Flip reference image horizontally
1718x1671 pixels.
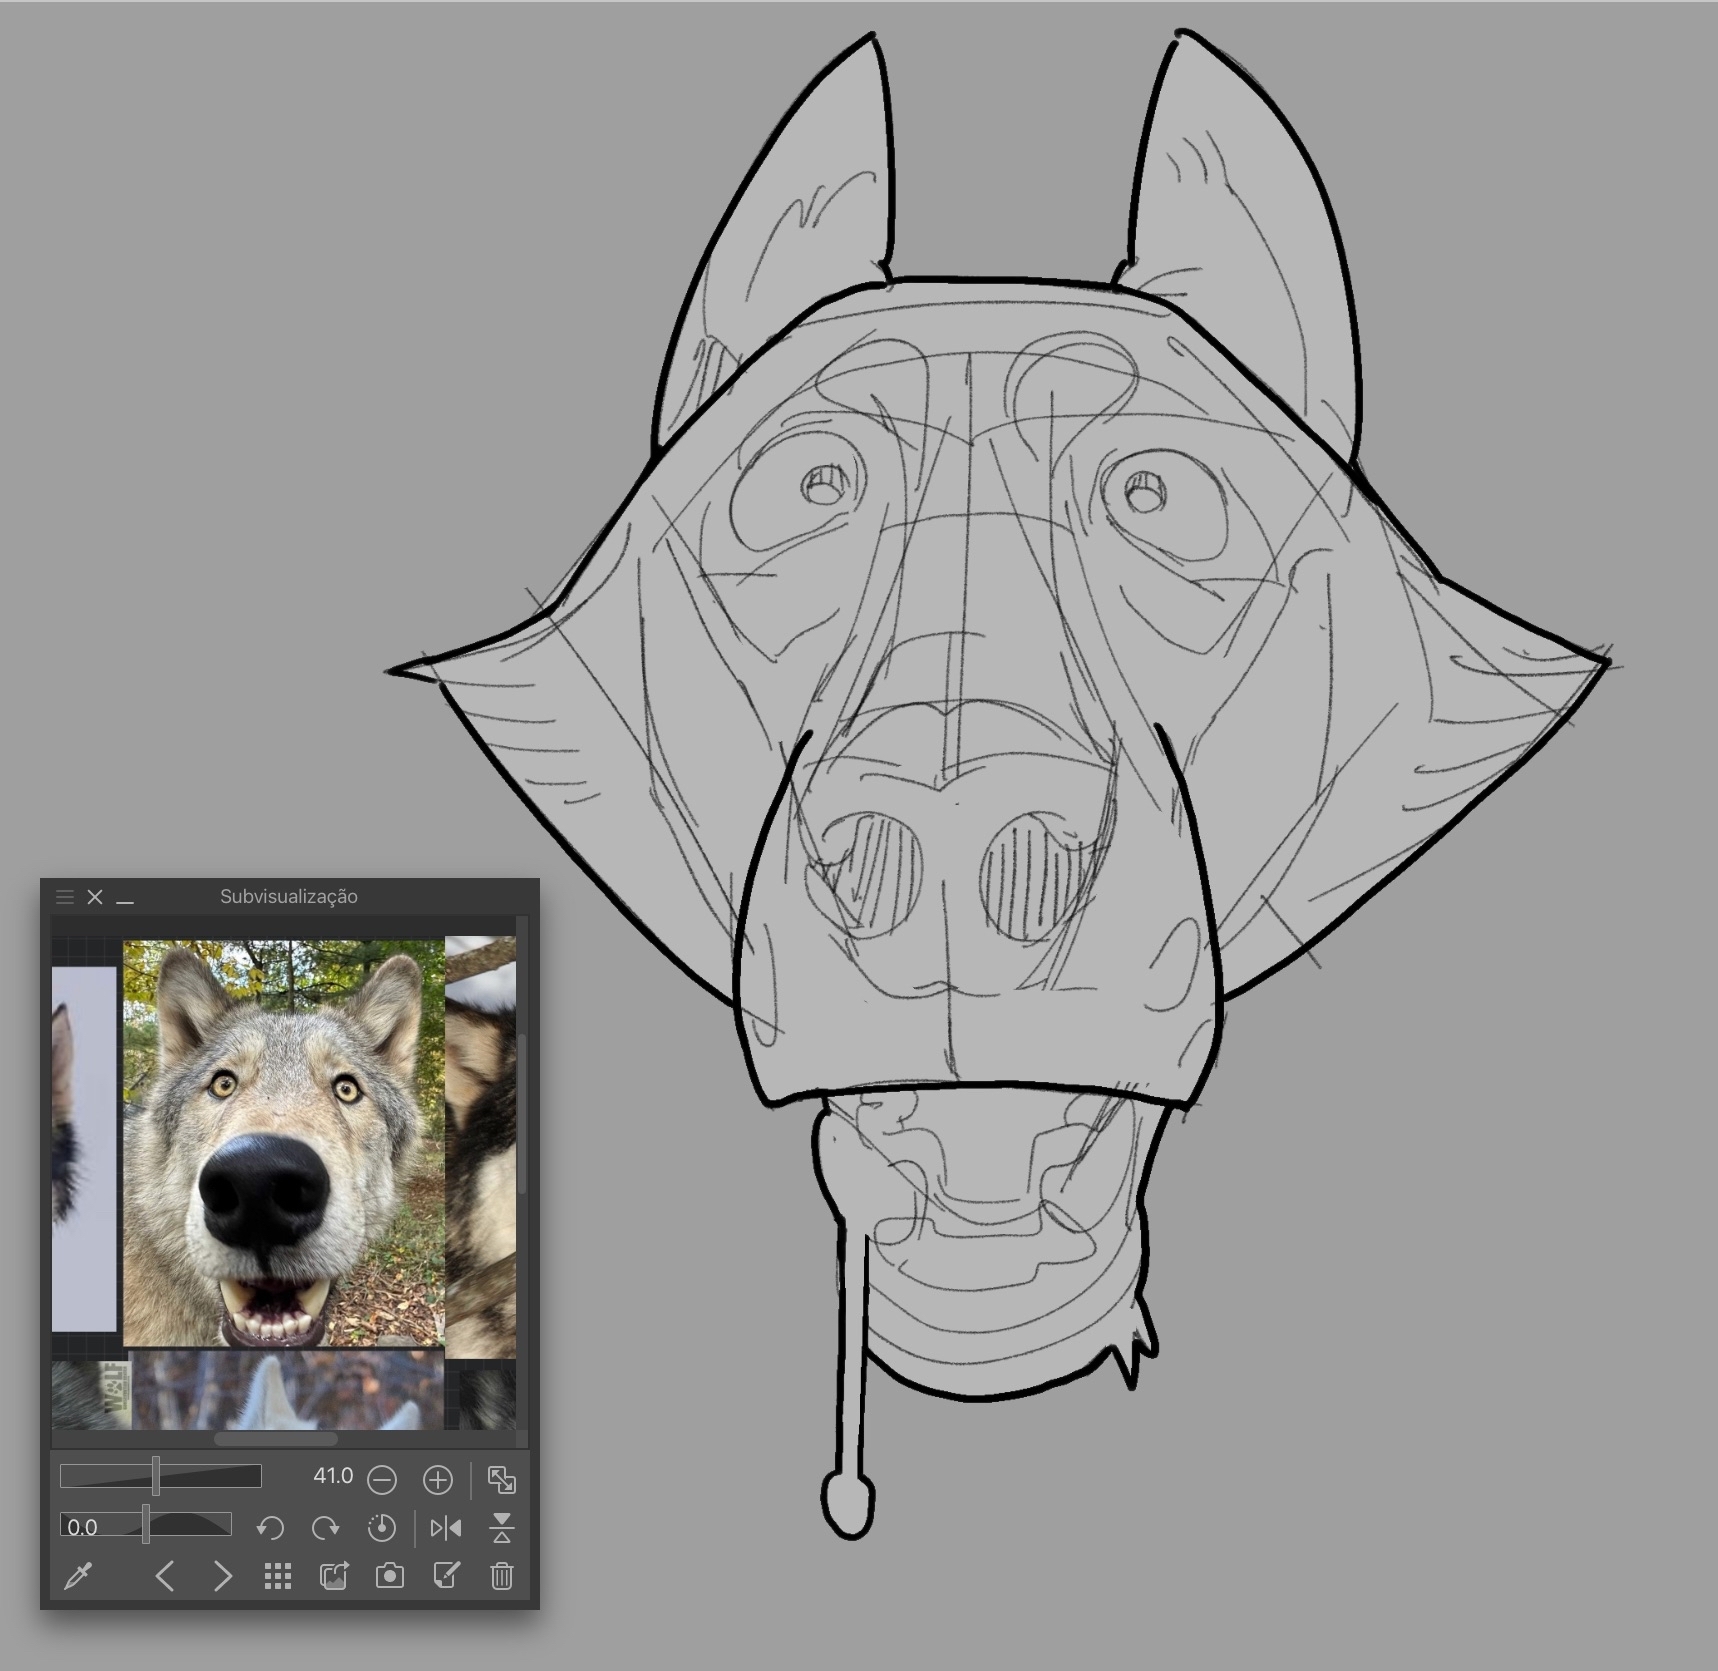pyautogui.click(x=446, y=1528)
